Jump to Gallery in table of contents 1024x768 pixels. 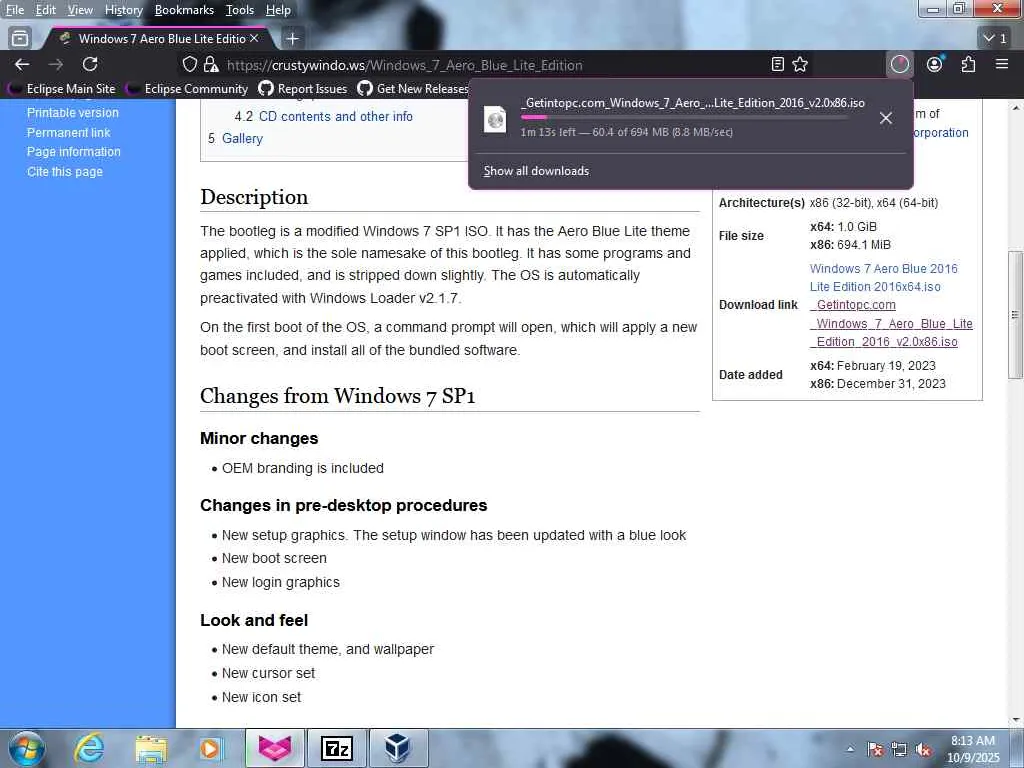click(x=242, y=138)
